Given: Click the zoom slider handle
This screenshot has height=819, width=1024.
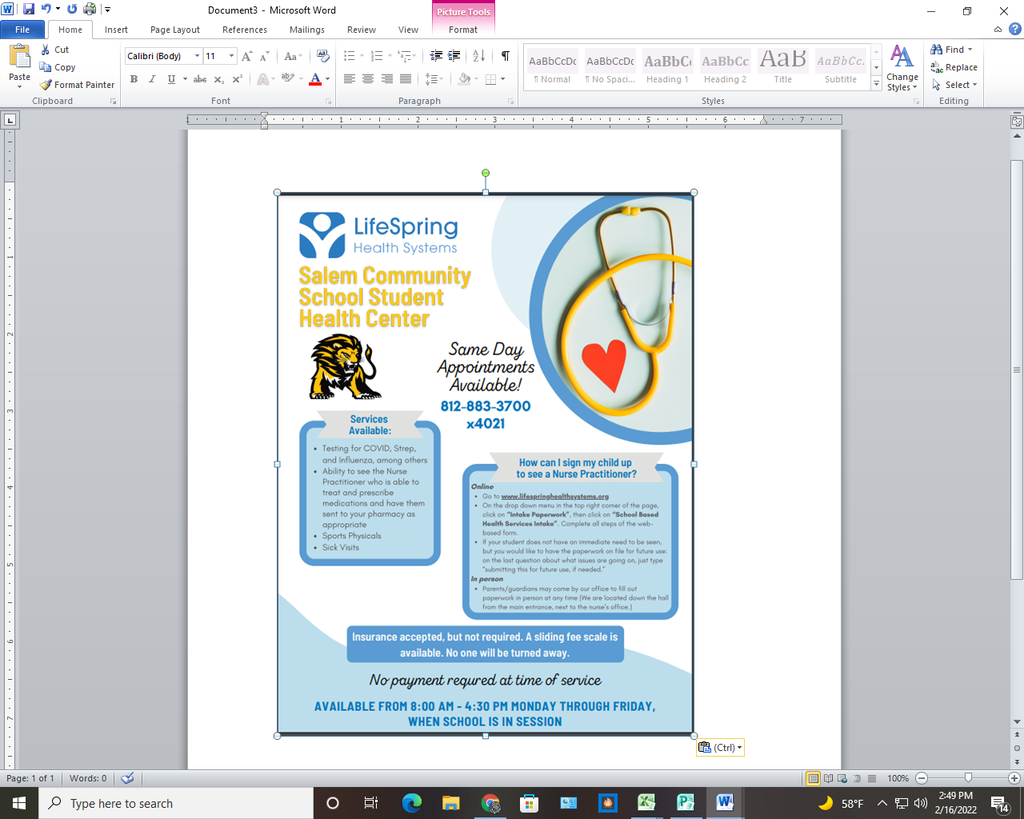Looking at the screenshot, I should pos(968,778).
